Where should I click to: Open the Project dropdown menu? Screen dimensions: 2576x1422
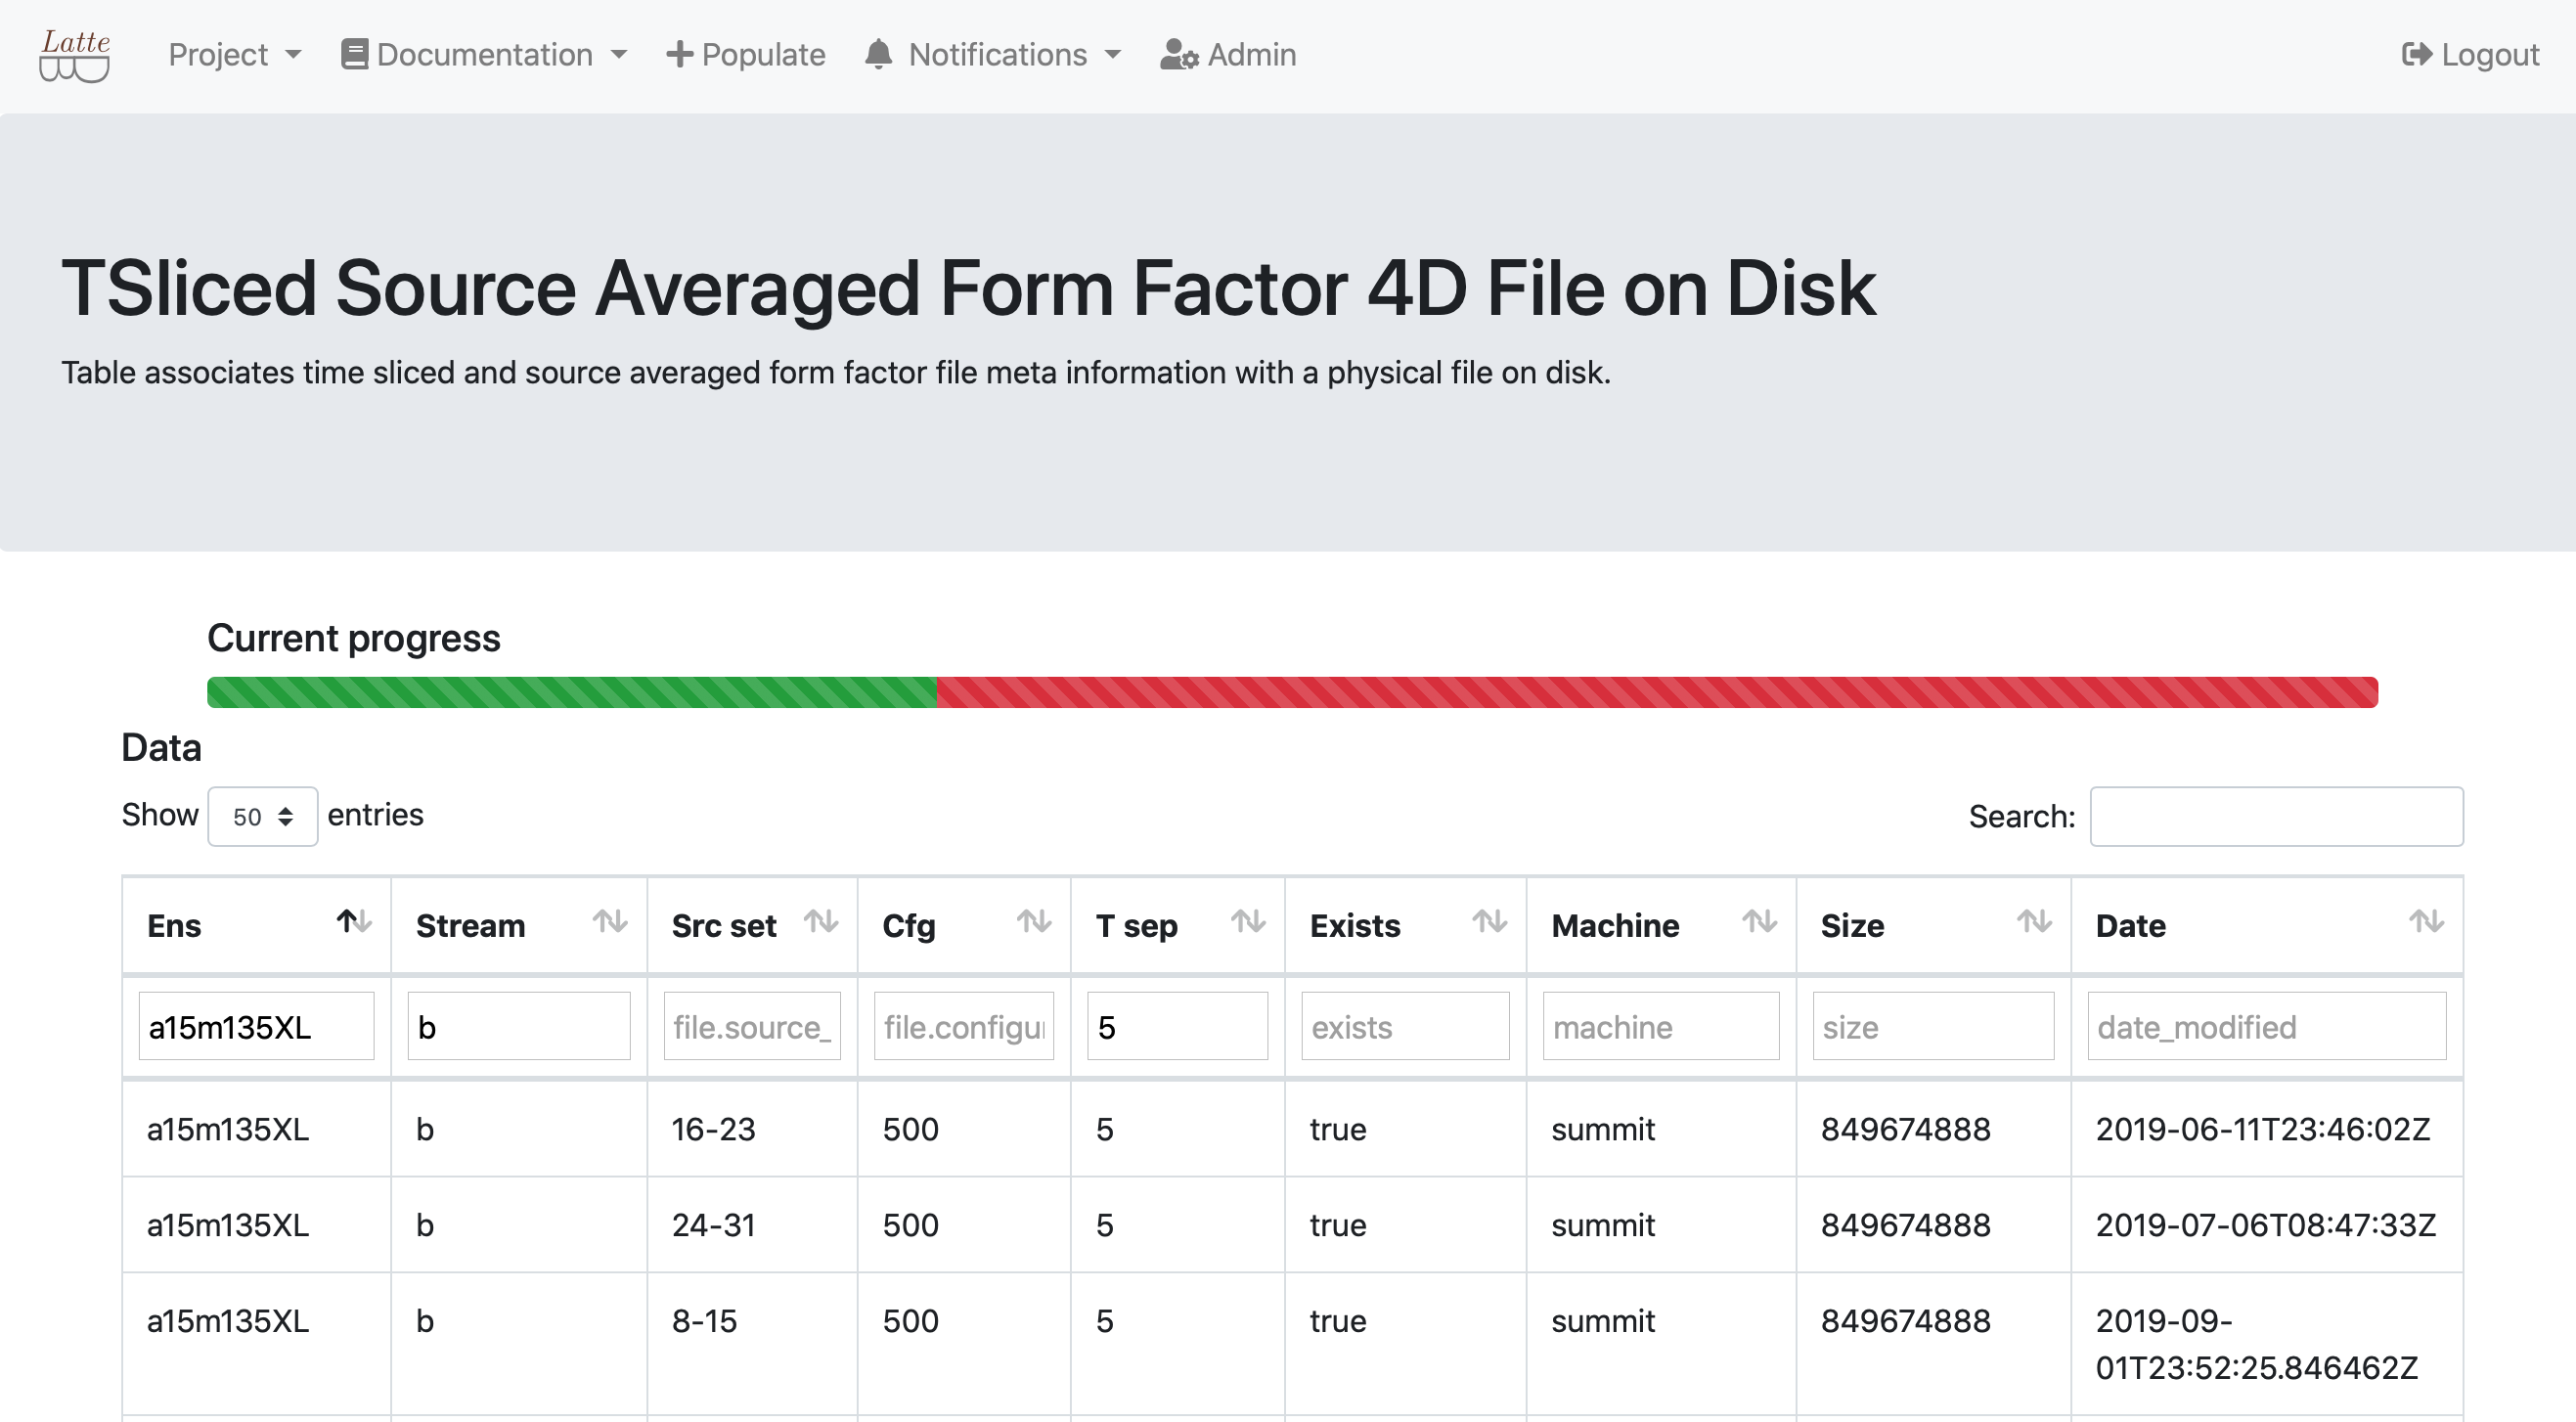click(234, 54)
